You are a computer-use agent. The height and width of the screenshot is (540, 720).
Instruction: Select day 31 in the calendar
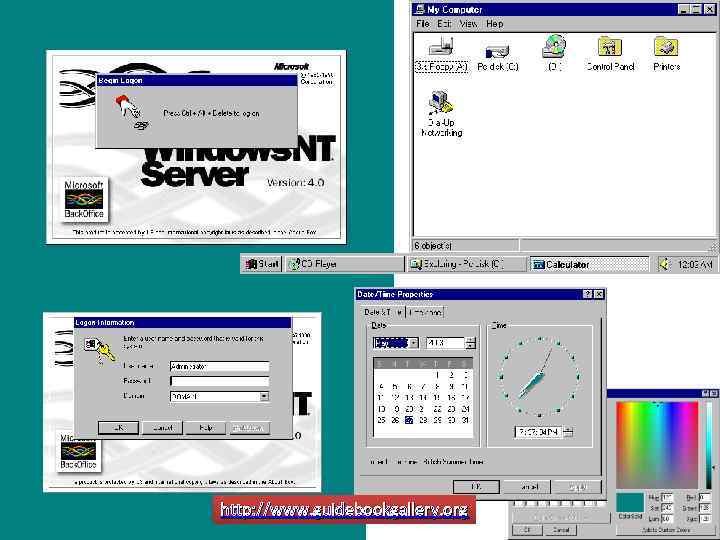point(466,420)
